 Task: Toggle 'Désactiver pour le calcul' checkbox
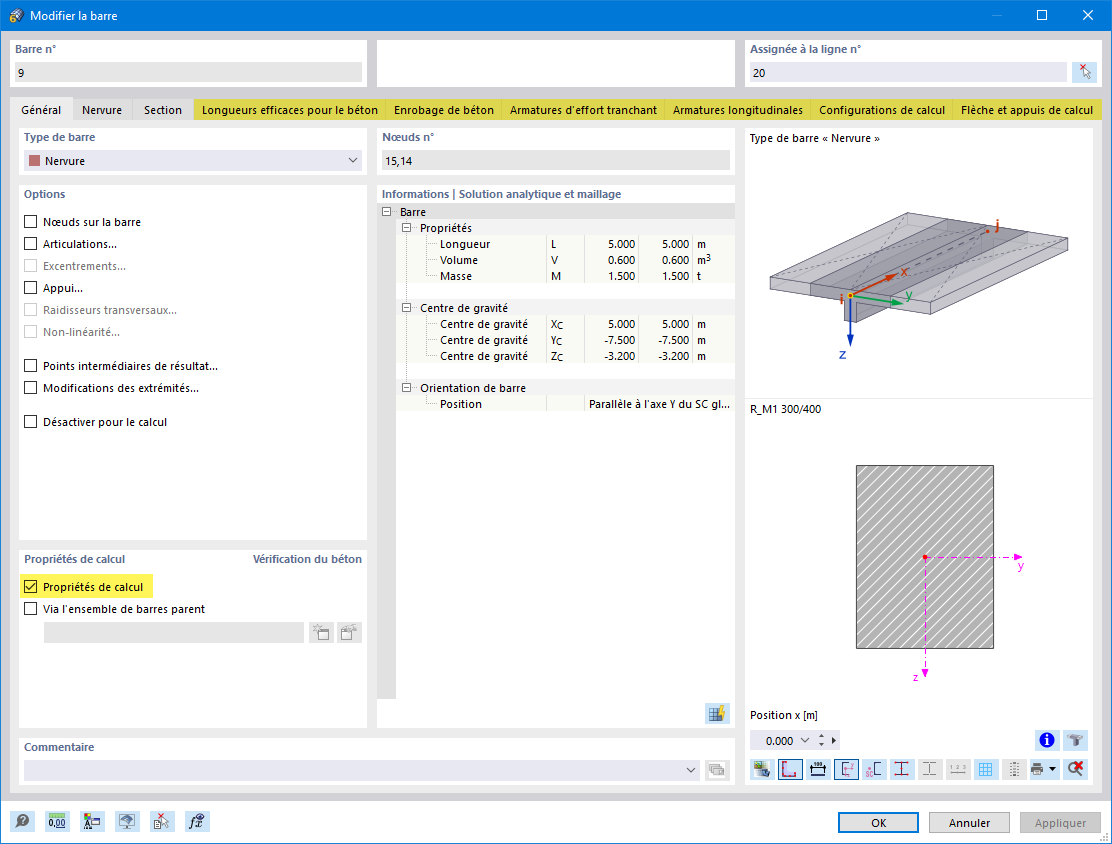30,421
